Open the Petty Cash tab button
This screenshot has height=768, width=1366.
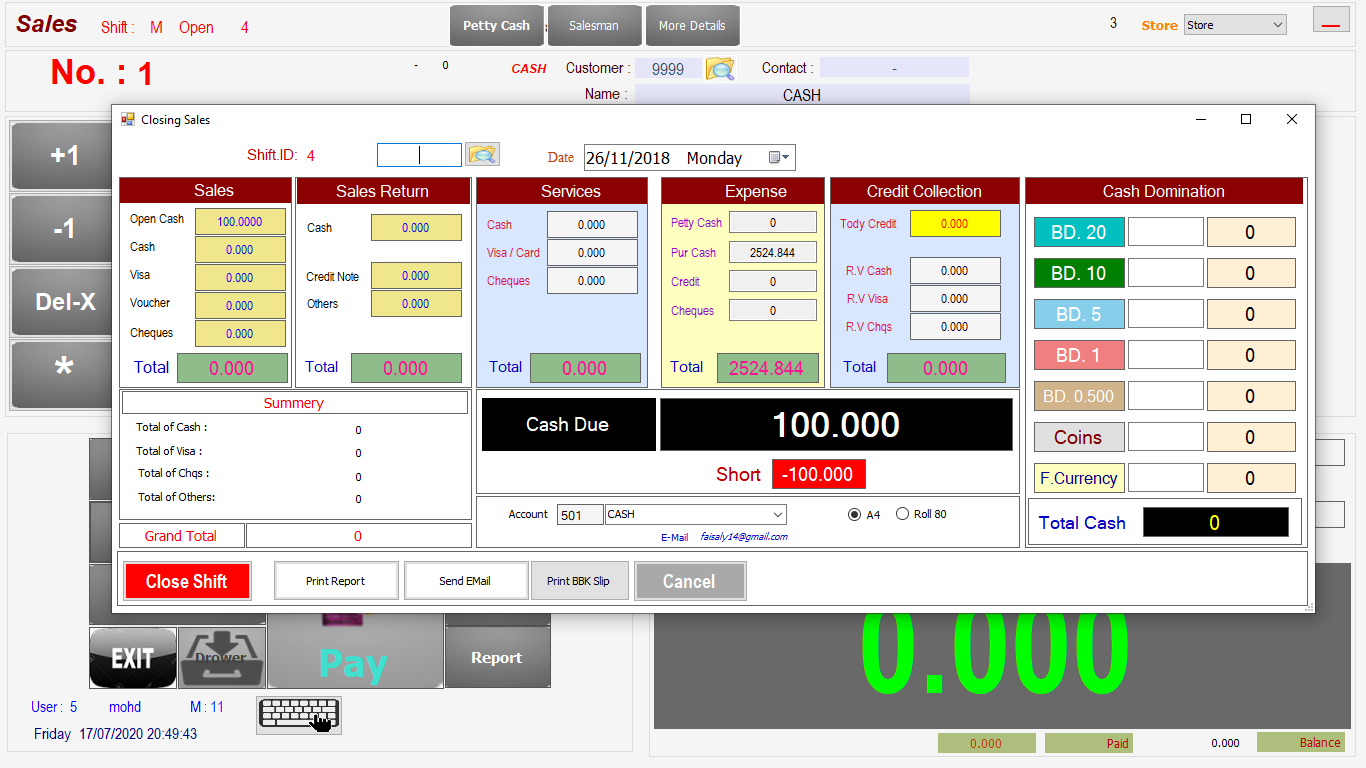click(x=496, y=26)
